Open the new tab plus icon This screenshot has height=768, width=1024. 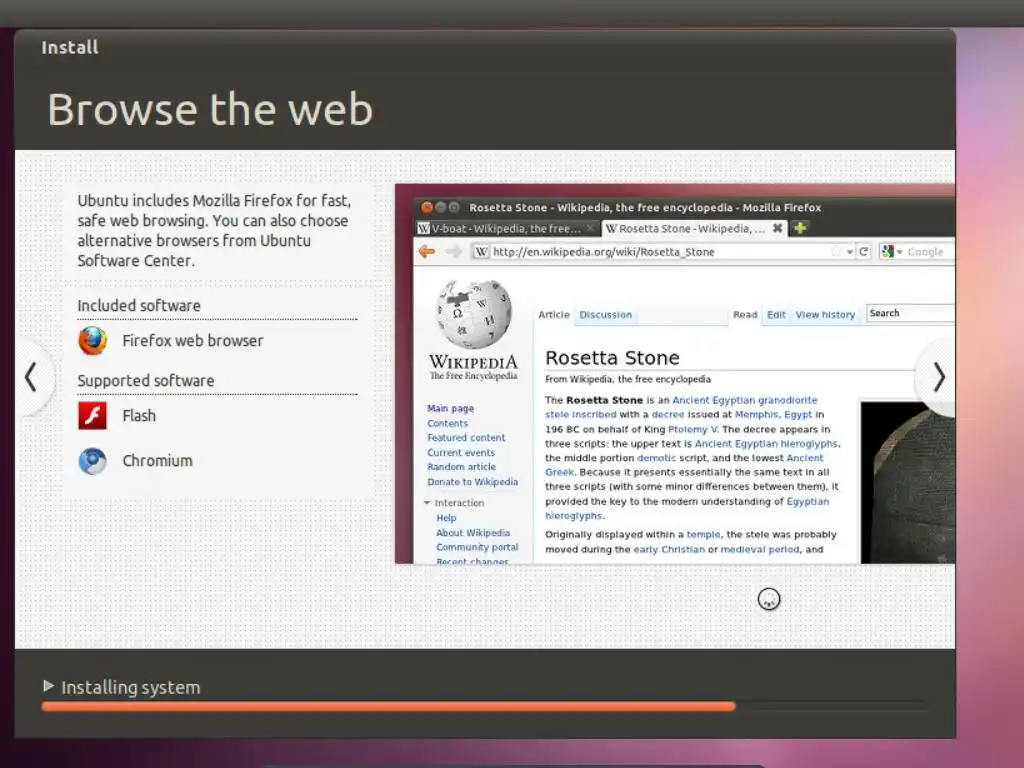coord(800,228)
